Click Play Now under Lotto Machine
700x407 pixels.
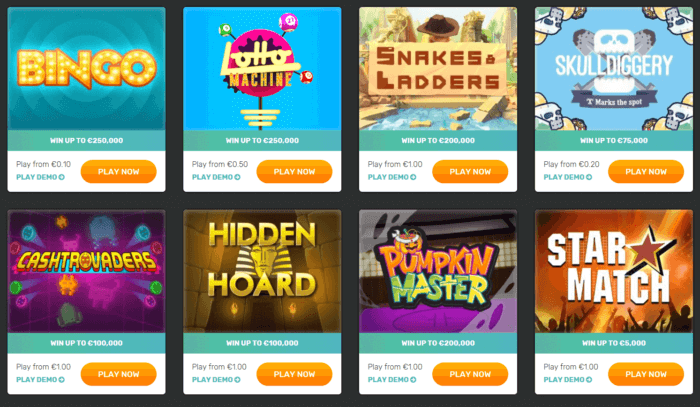295,171
